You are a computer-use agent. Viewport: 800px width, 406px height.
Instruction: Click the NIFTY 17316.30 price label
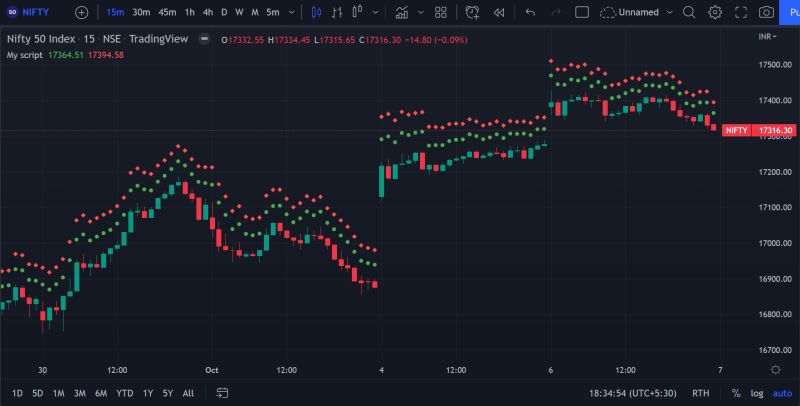click(759, 131)
